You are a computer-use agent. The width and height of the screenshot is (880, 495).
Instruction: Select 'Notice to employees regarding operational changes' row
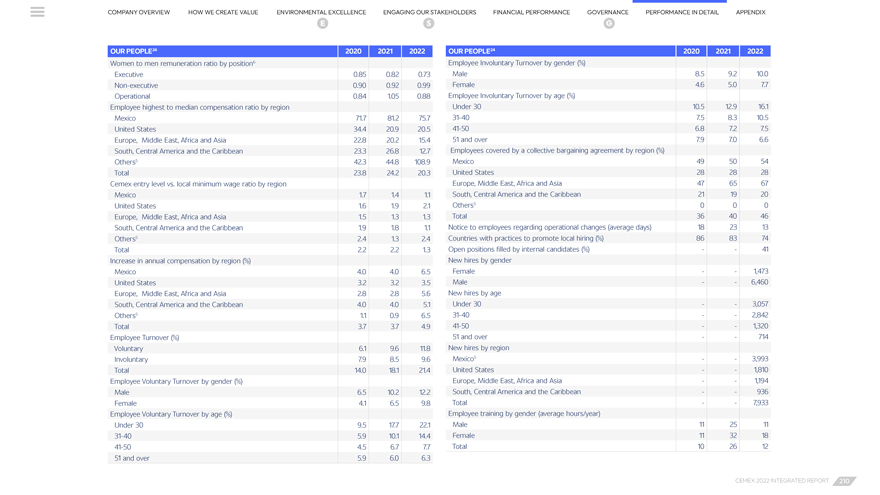coord(608,227)
